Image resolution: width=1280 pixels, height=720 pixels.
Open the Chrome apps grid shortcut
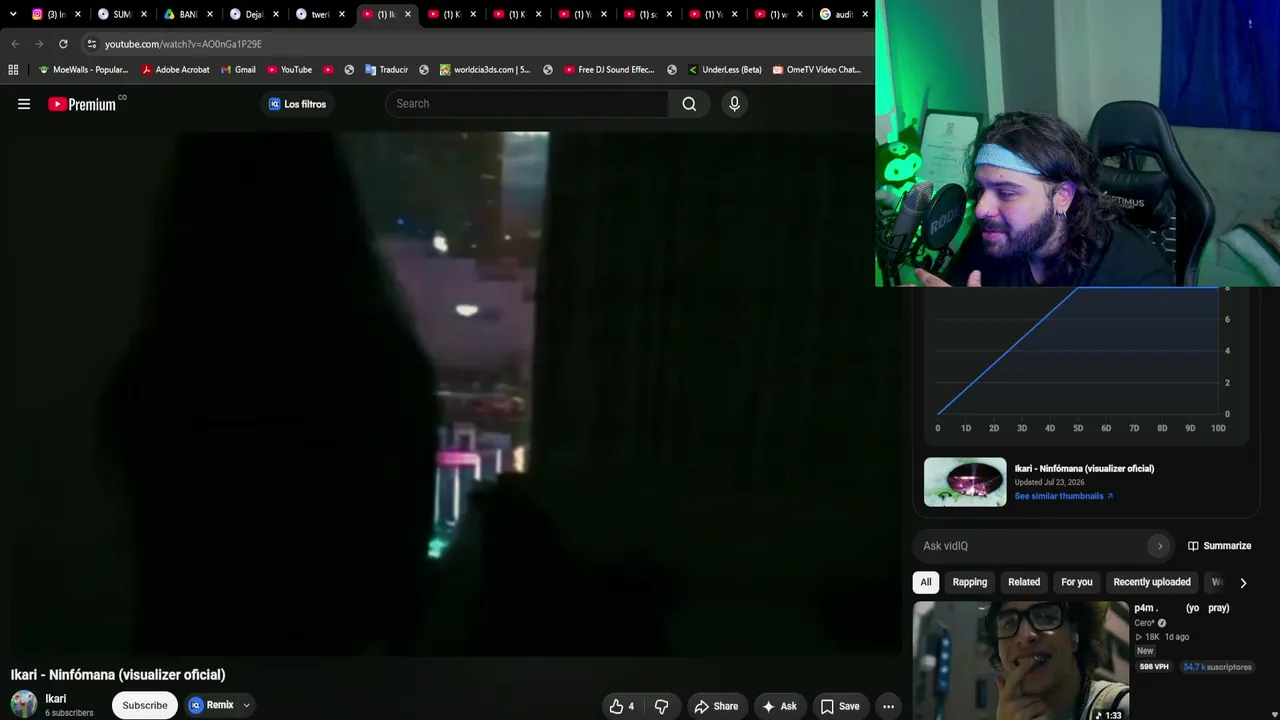(x=13, y=70)
